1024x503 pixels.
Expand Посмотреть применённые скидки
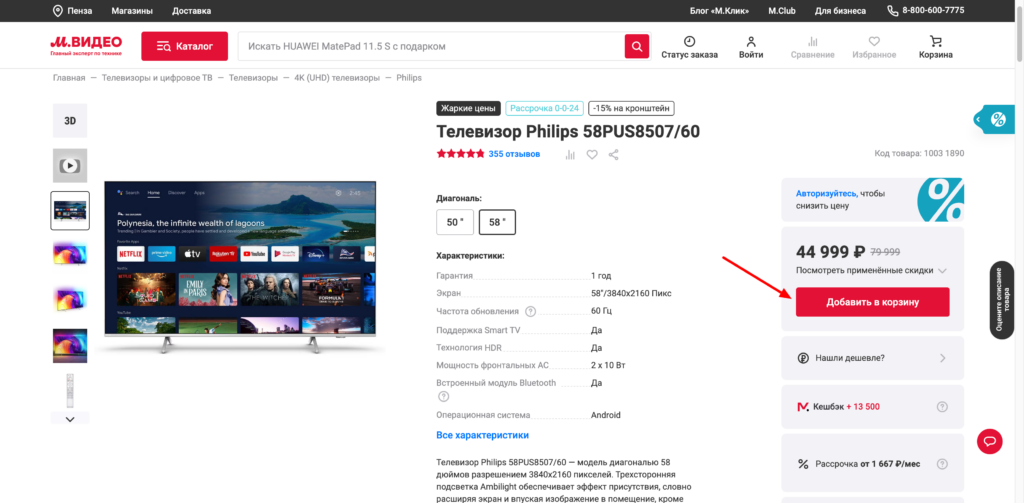pos(871,270)
